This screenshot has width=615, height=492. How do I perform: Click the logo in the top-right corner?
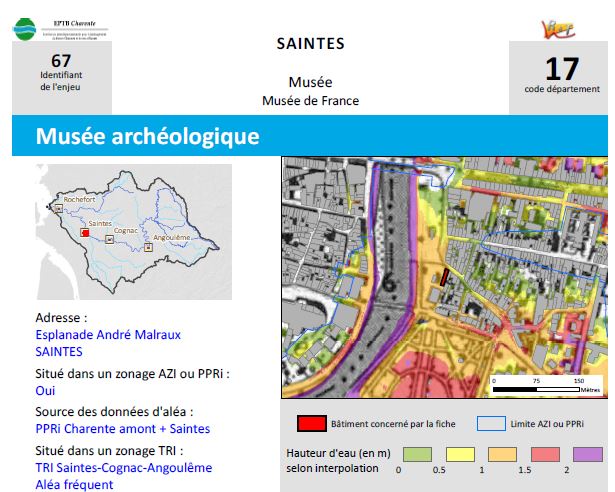point(558,27)
